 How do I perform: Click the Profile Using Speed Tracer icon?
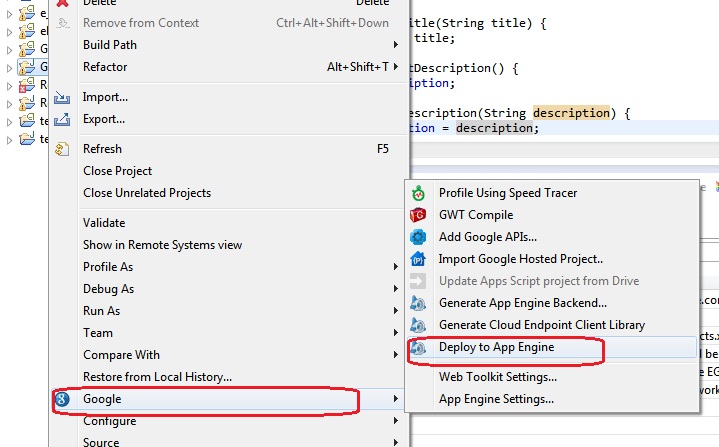point(419,193)
